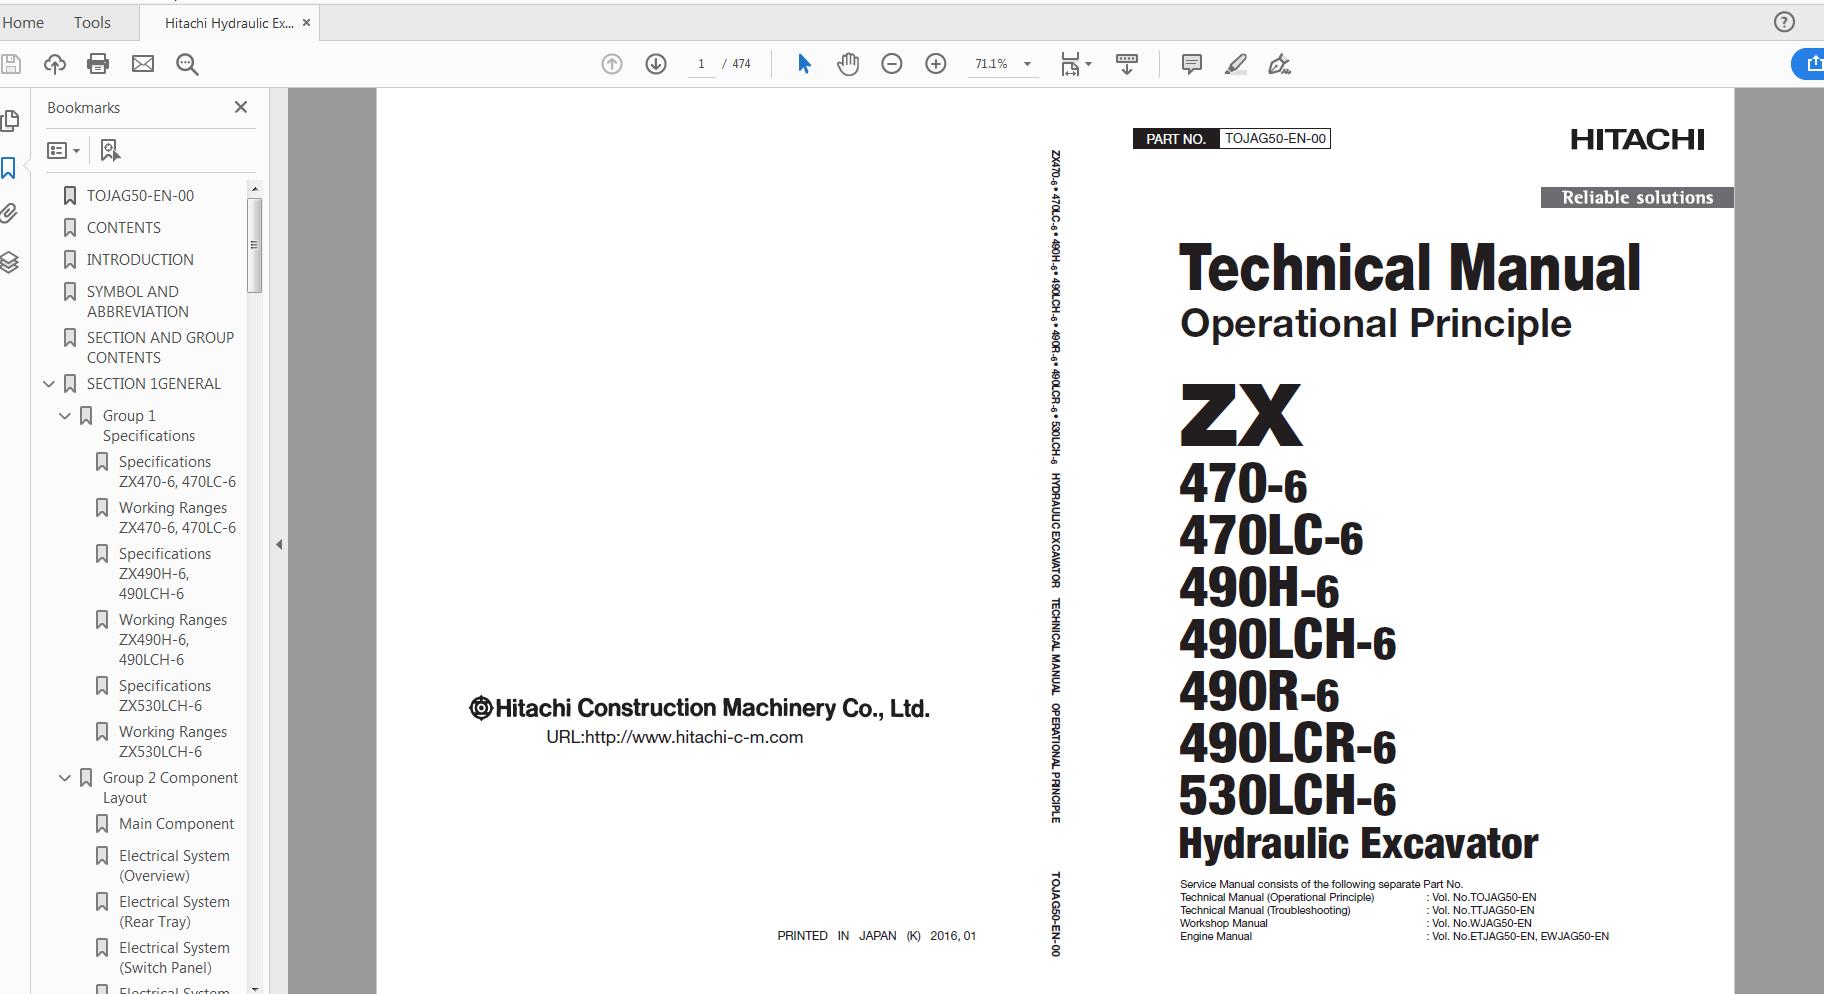
Task: Click the bookmarks panel scrollbar thumb
Action: tap(254, 245)
